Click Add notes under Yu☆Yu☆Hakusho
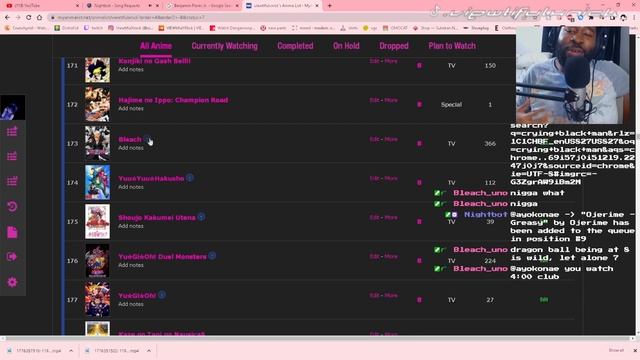 click(131, 187)
